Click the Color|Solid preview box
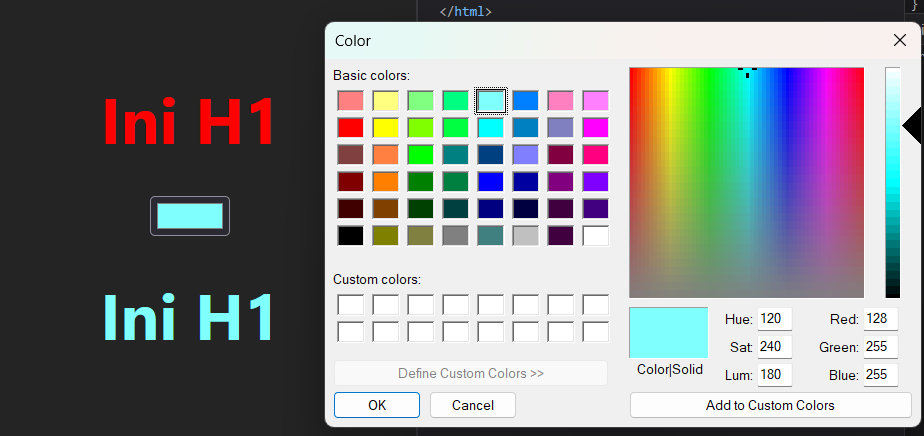Image resolution: width=924 pixels, height=436 pixels. coord(669,333)
